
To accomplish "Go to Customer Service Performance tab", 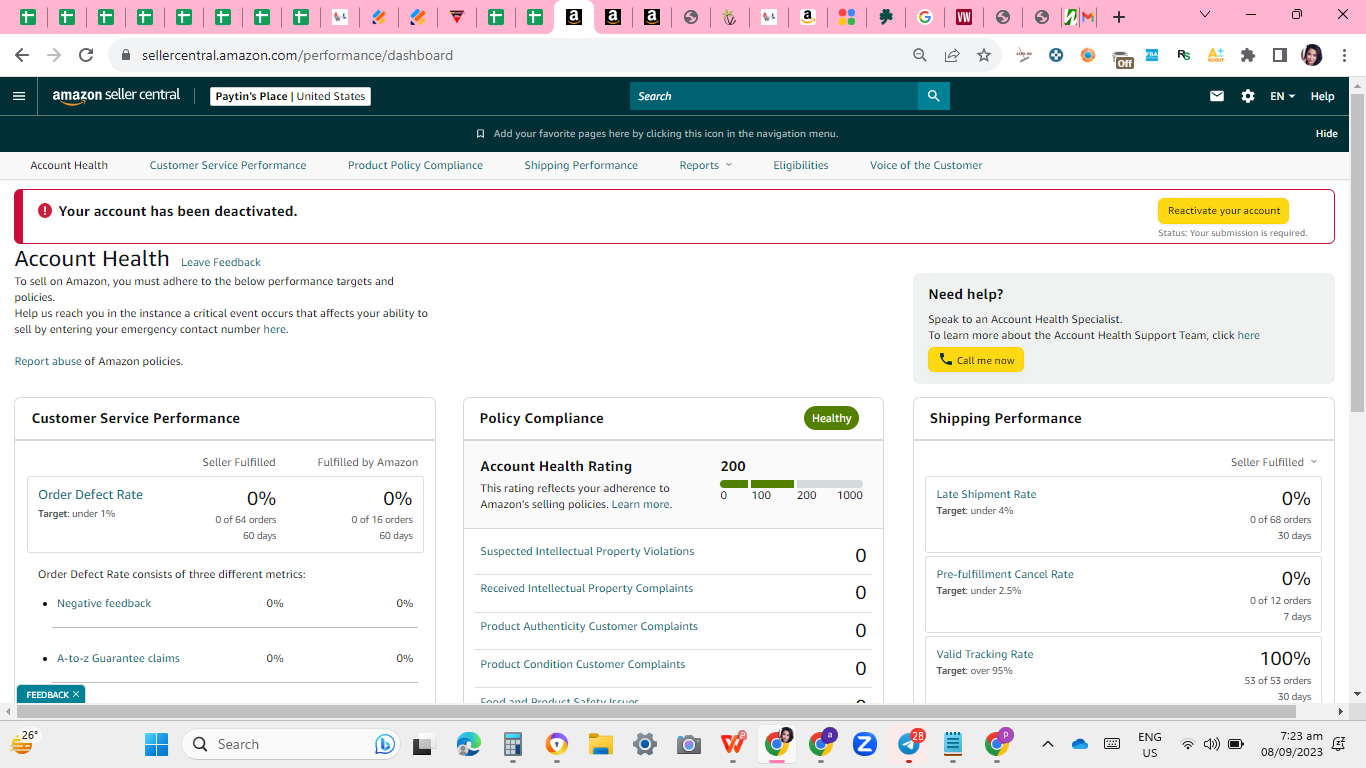I will click(x=228, y=165).
